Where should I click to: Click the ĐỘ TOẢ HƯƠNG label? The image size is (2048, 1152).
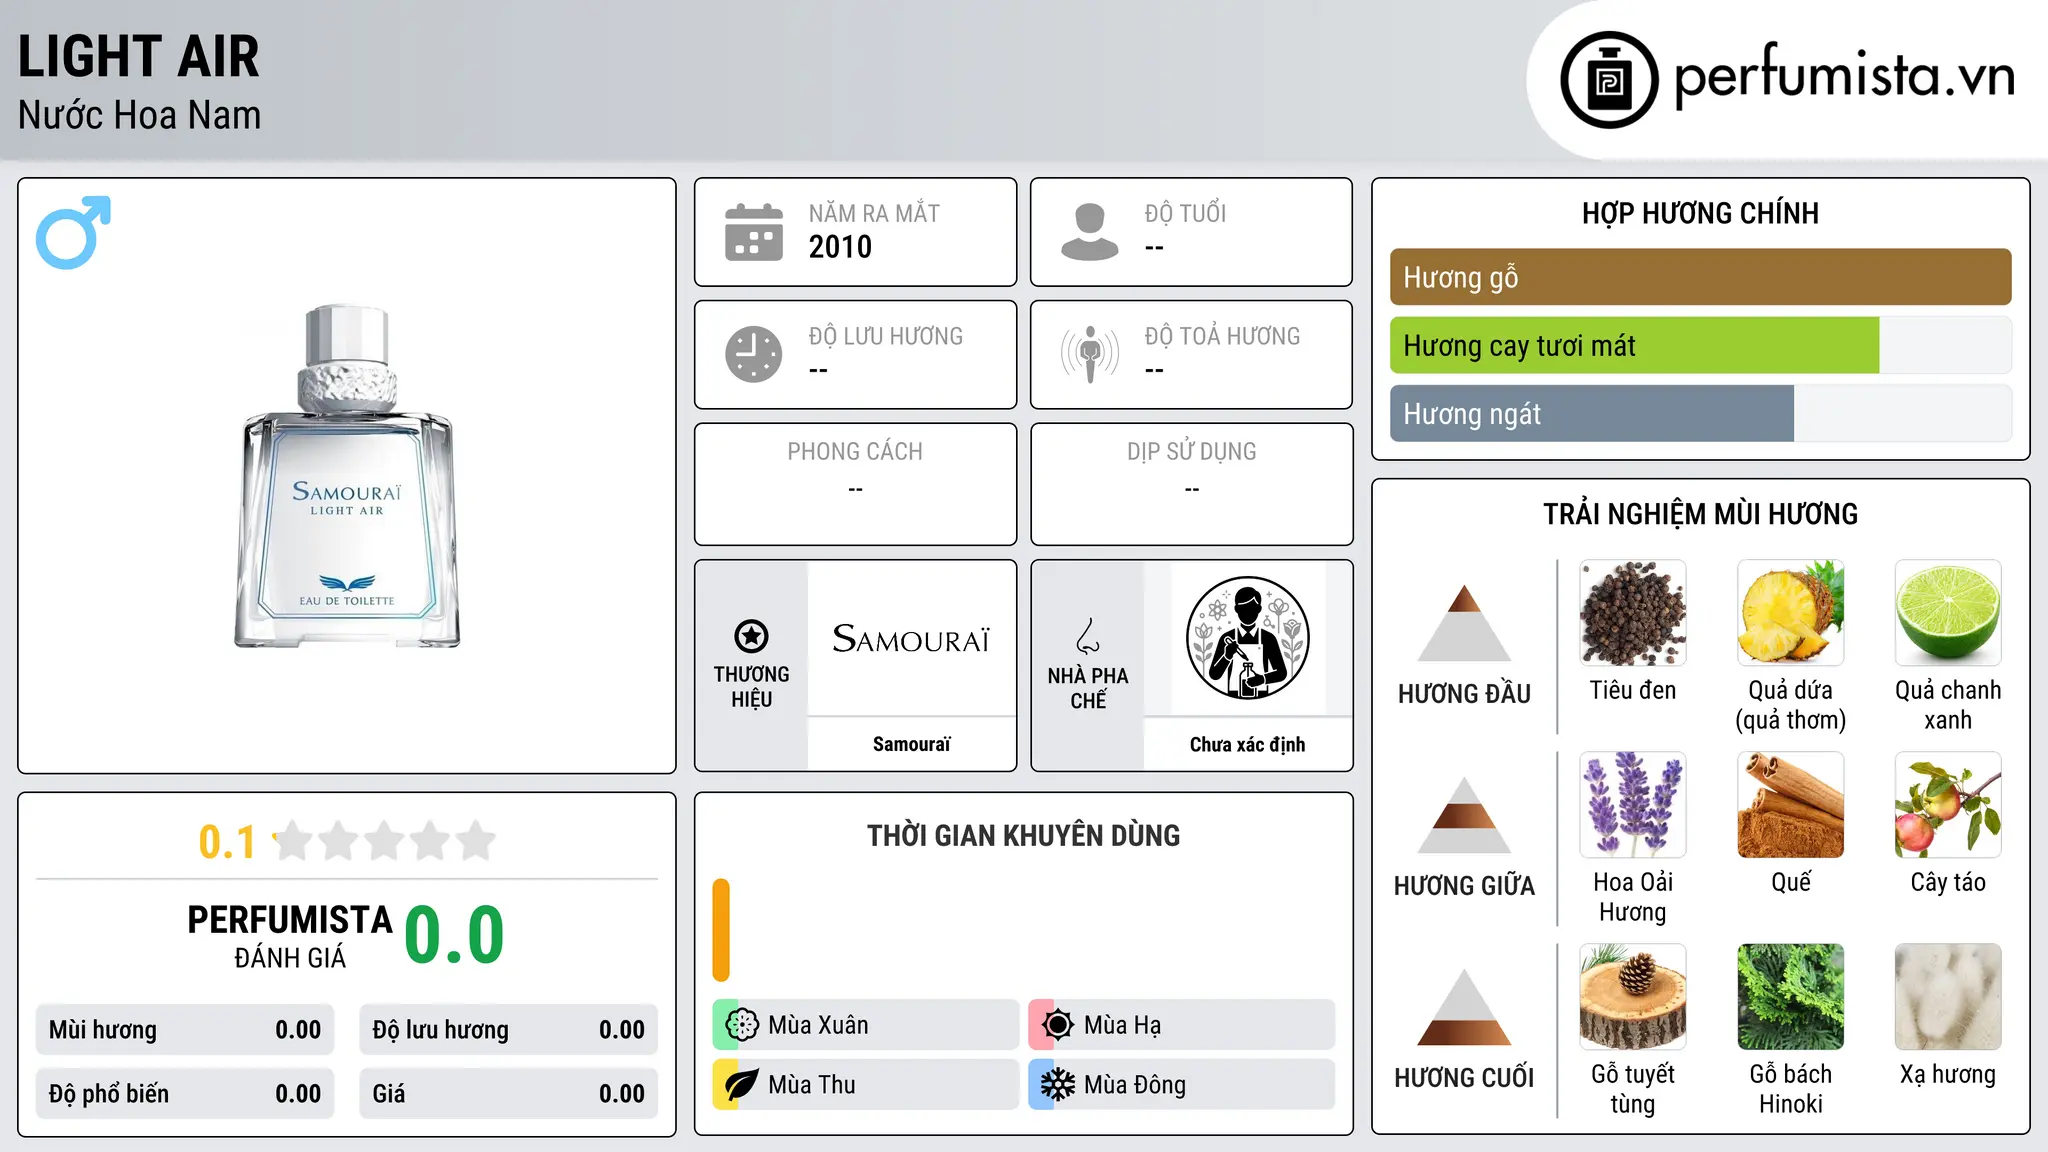coord(1222,336)
